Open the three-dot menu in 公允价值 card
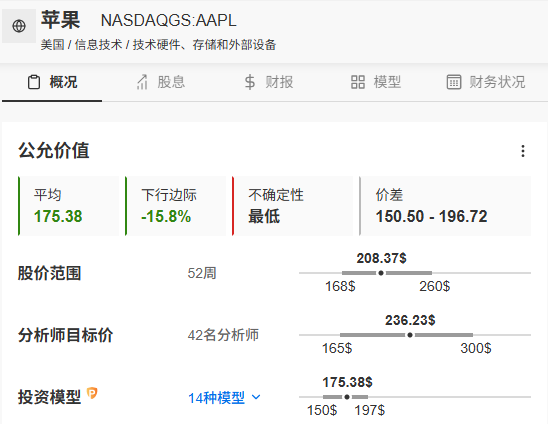The width and height of the screenshot is (548, 424). 523,151
